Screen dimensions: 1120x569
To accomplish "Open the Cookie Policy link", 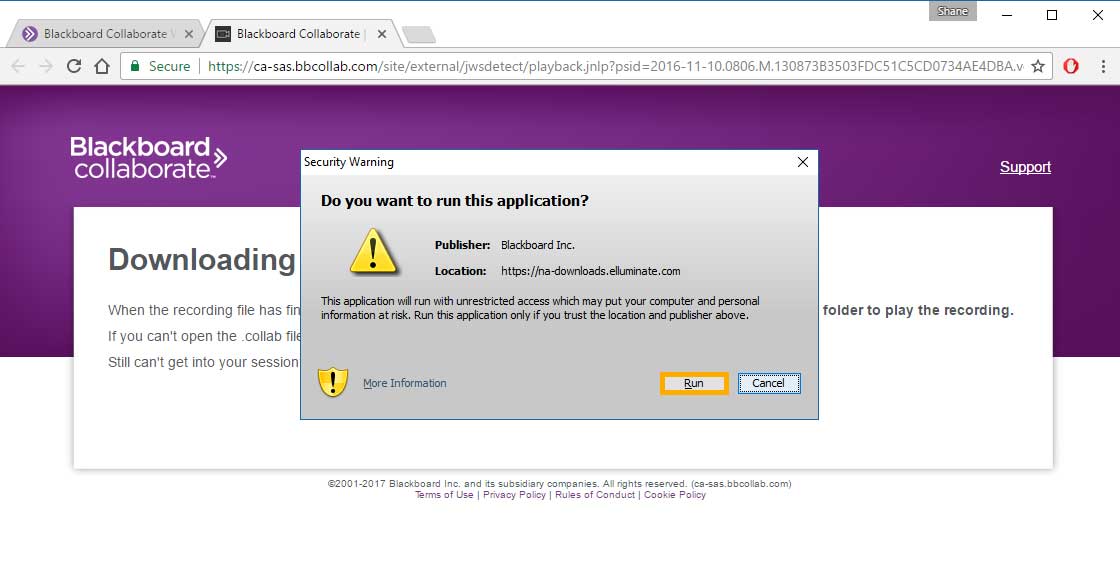I will [x=675, y=495].
